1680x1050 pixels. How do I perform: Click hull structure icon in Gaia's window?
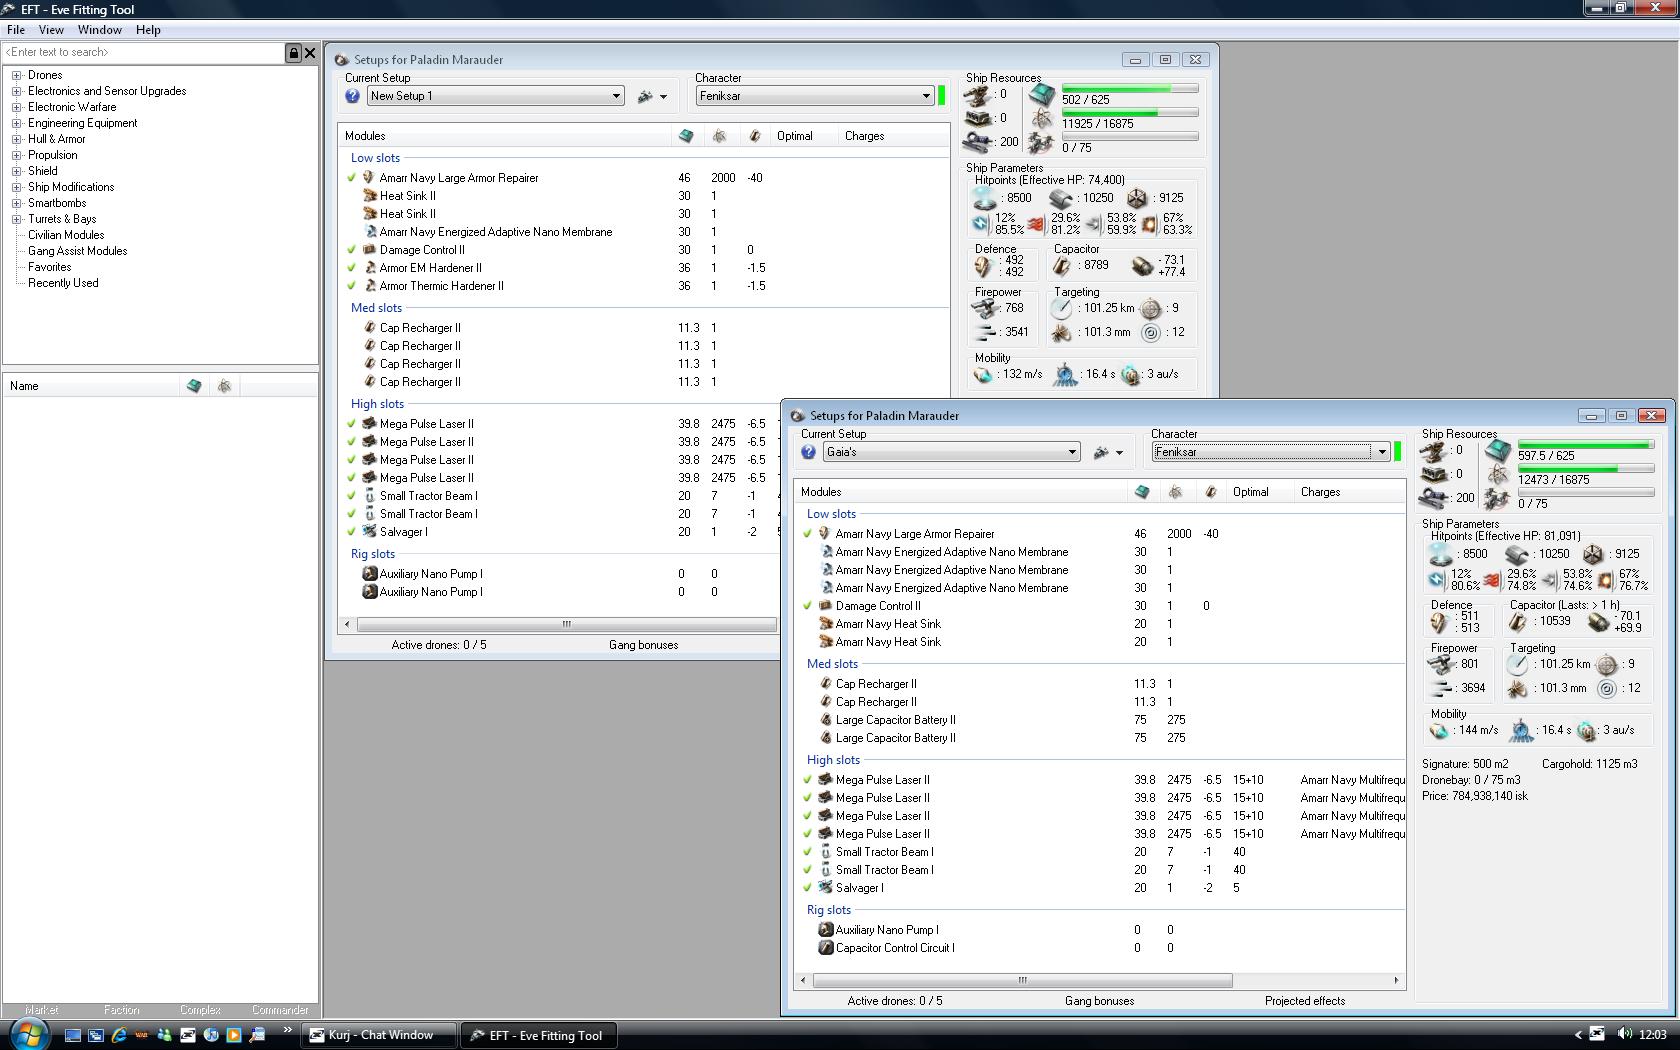1593,554
